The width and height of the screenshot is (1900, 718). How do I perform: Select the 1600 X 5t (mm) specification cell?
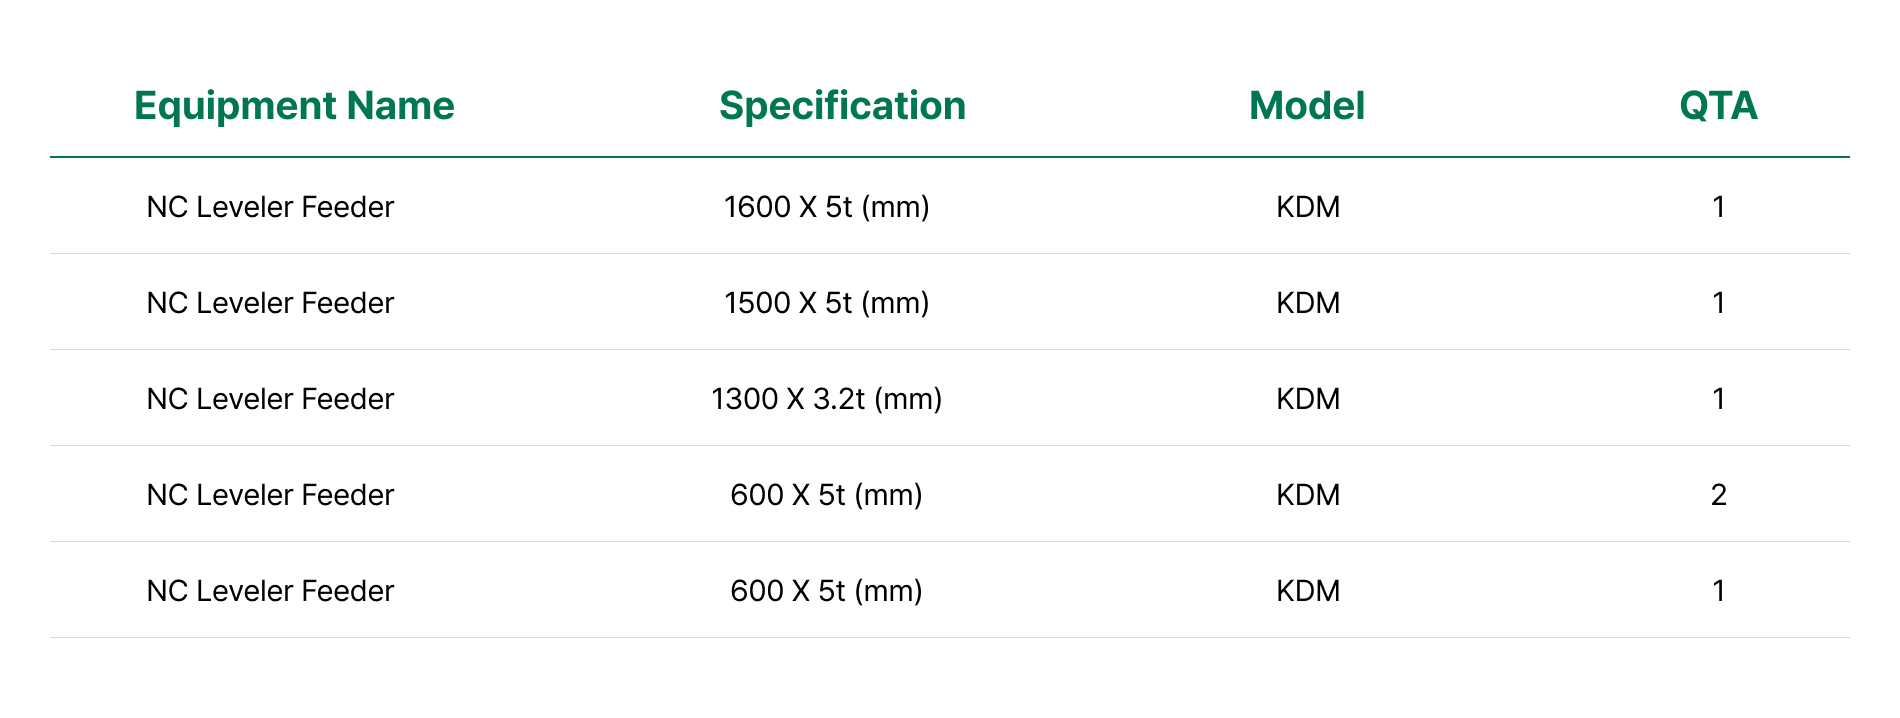click(826, 207)
